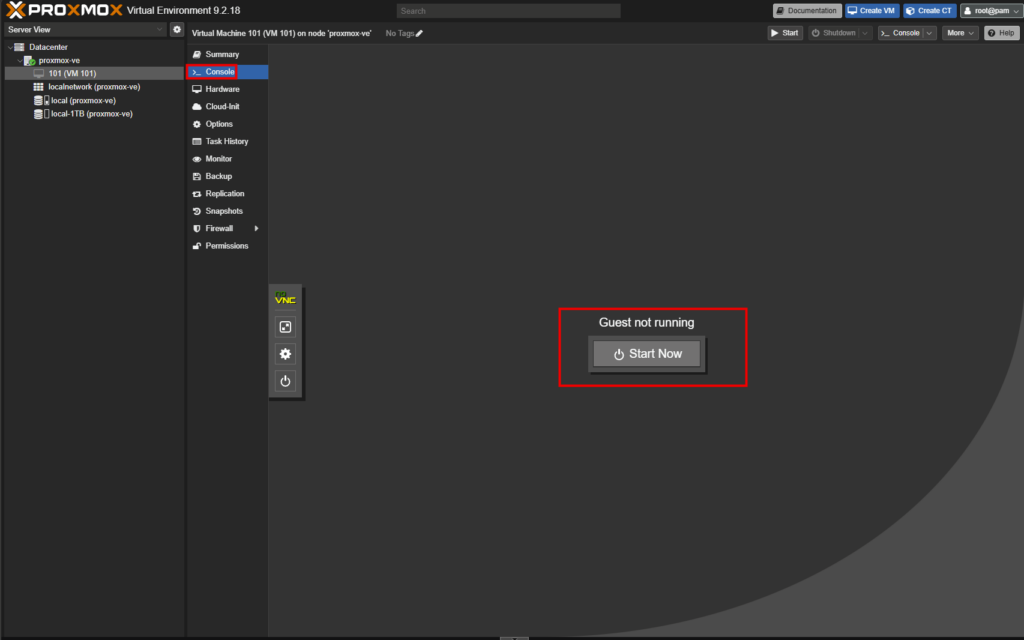The image size is (1024, 640).
Task: Open the Monitor tab
Action: click(x=227, y=159)
